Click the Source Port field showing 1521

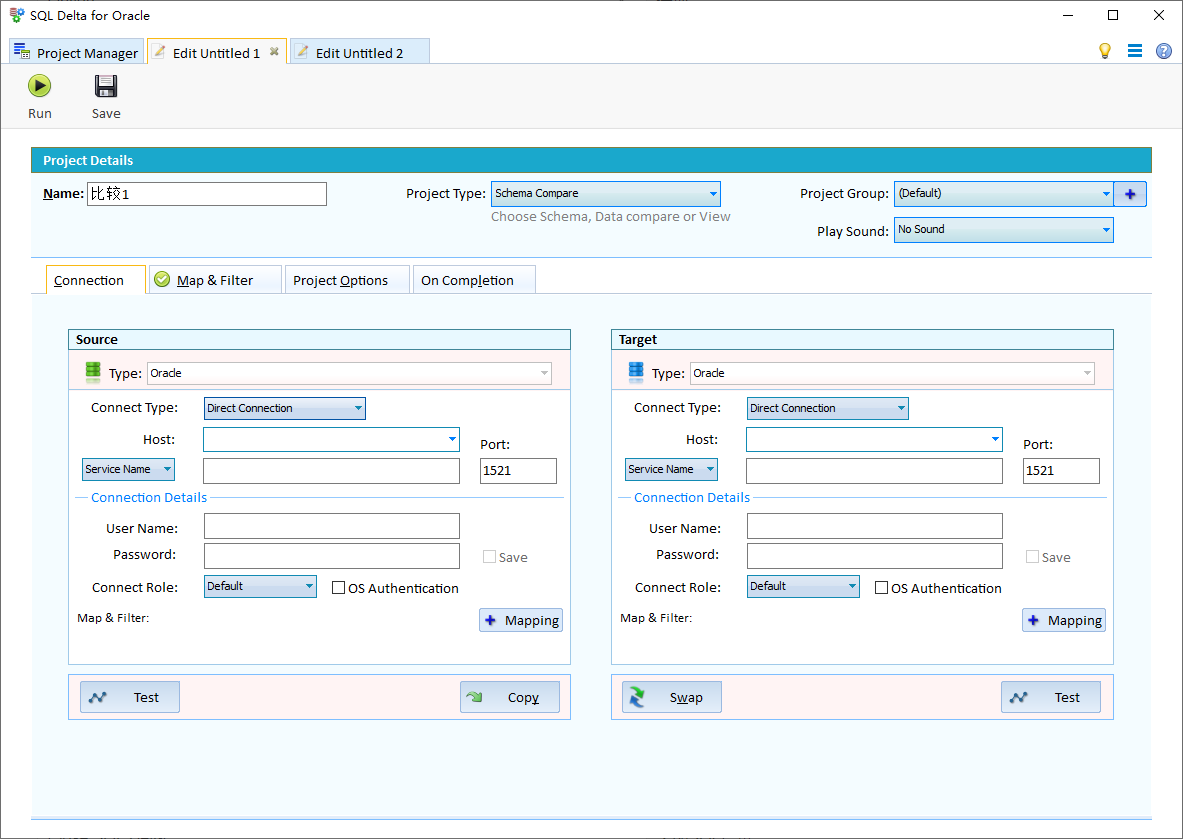[518, 471]
